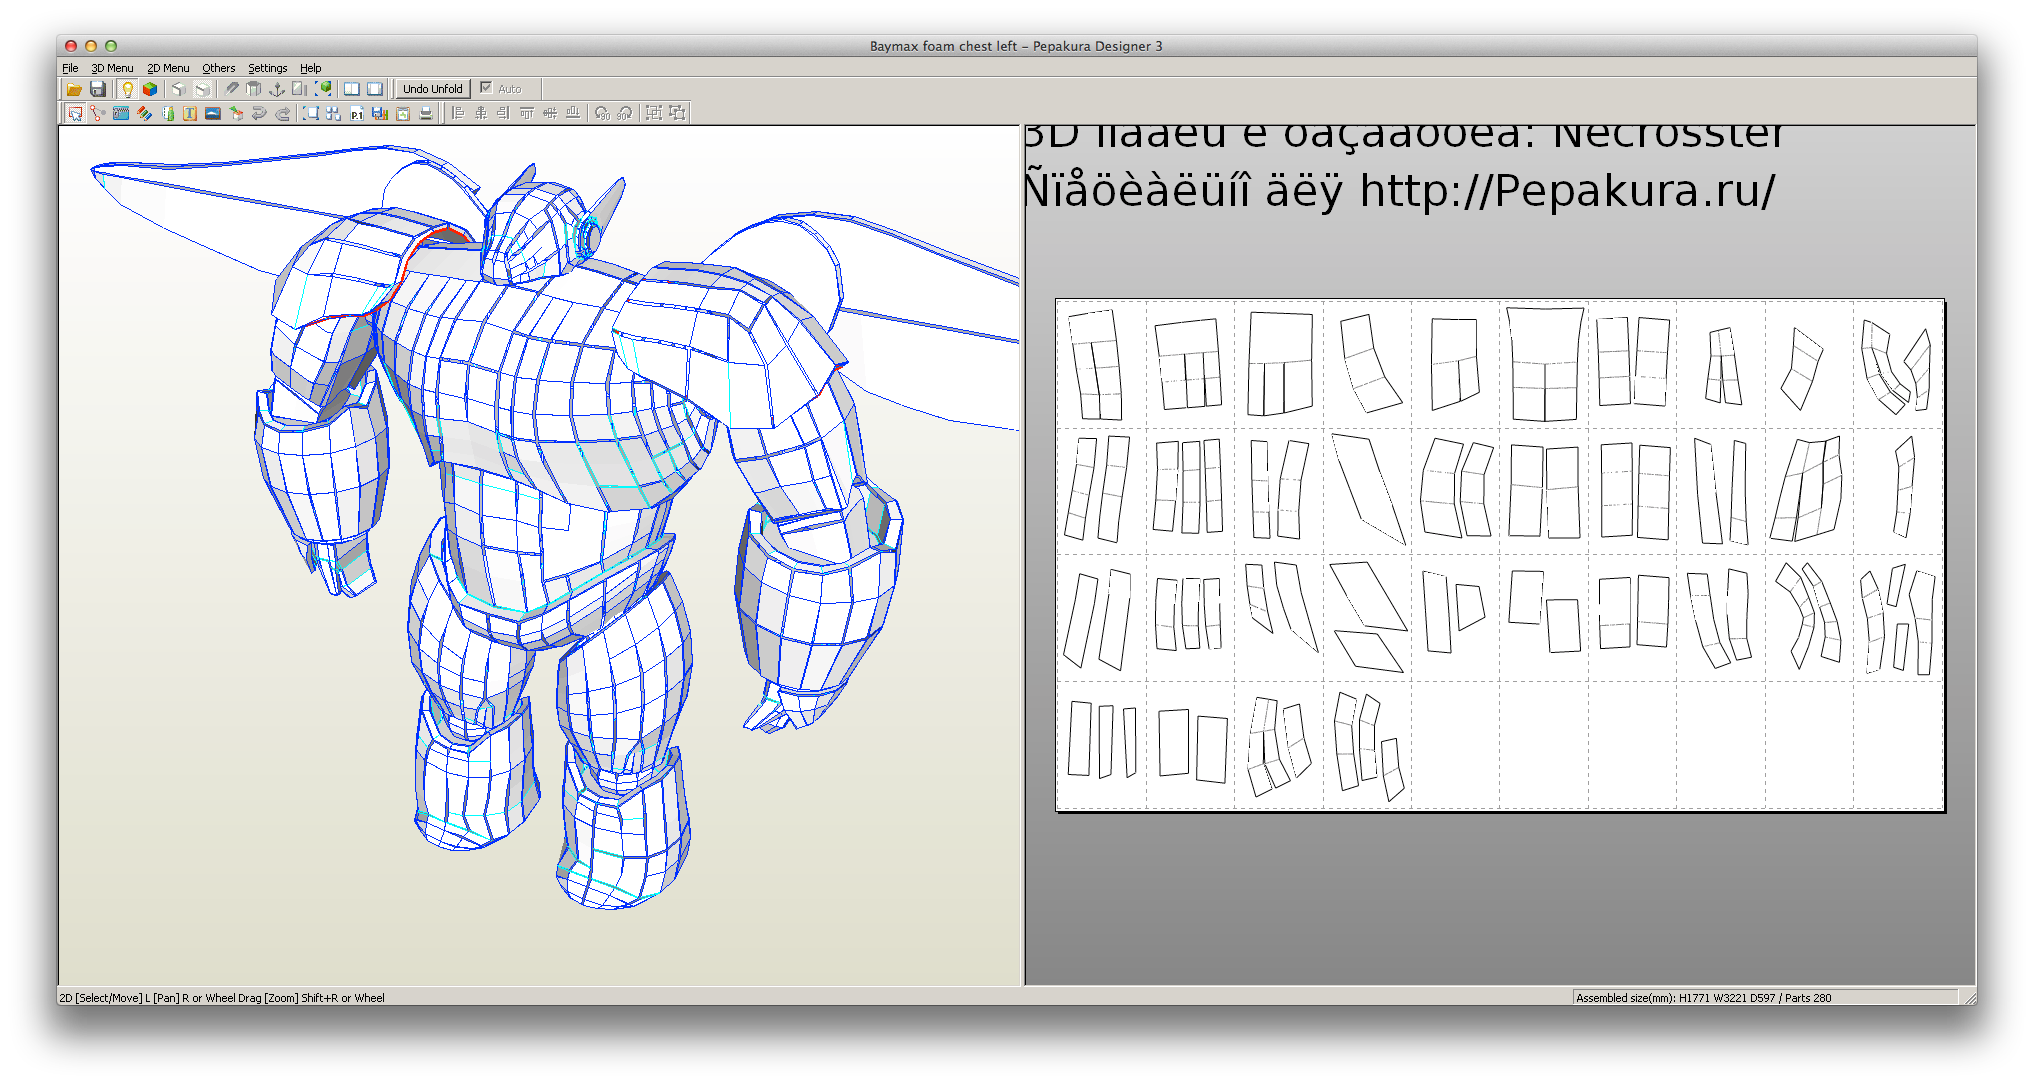Save the project with the floppy icon
This screenshot has height=1084, width=2034.
97,89
